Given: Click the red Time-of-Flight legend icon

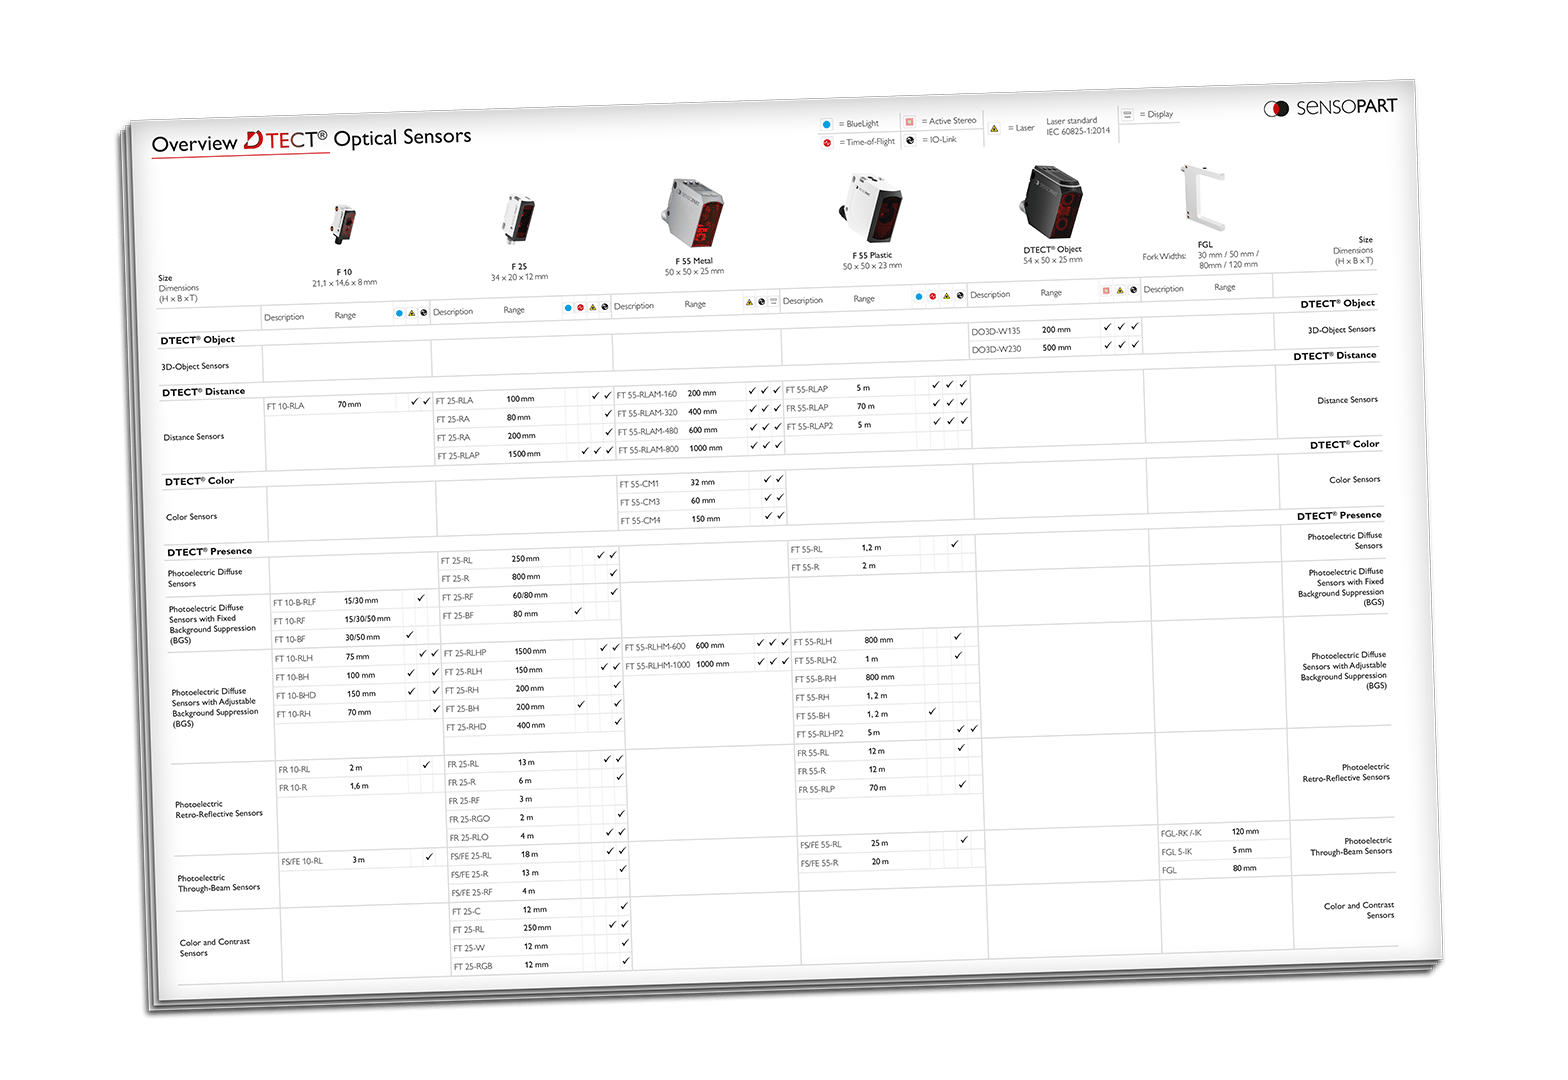Looking at the screenshot, I should tap(827, 143).
